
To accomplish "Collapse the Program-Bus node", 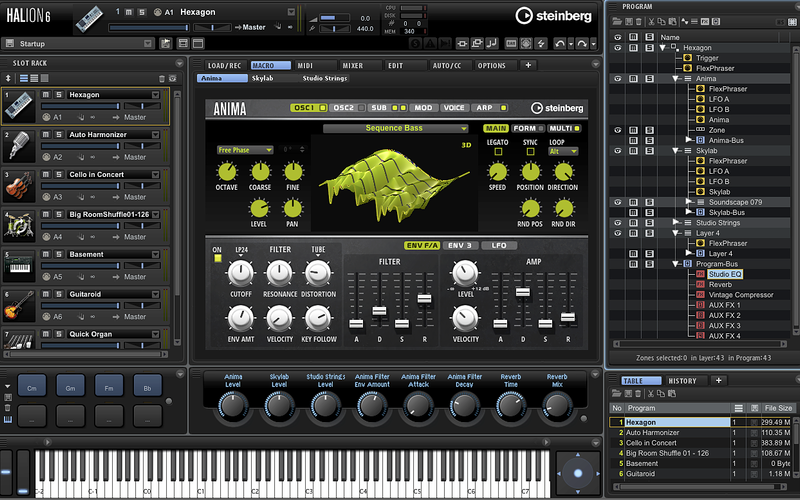I will 675,264.
